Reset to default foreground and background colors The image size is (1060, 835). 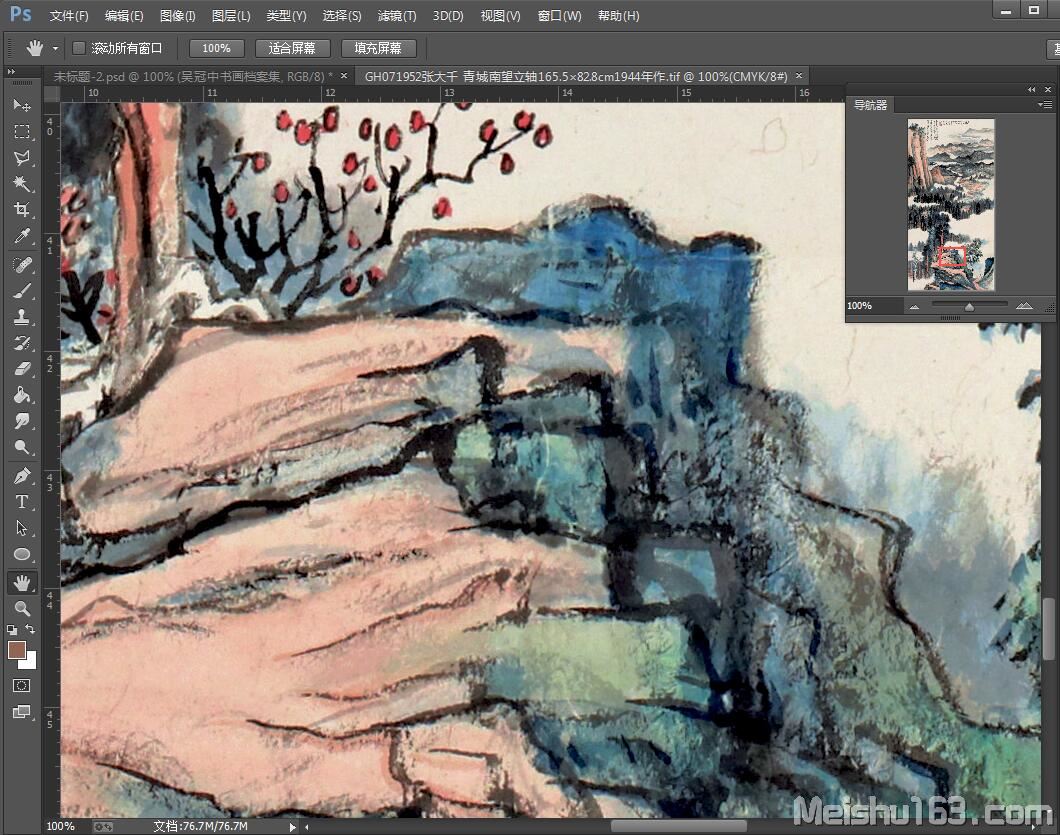click(x=11, y=629)
